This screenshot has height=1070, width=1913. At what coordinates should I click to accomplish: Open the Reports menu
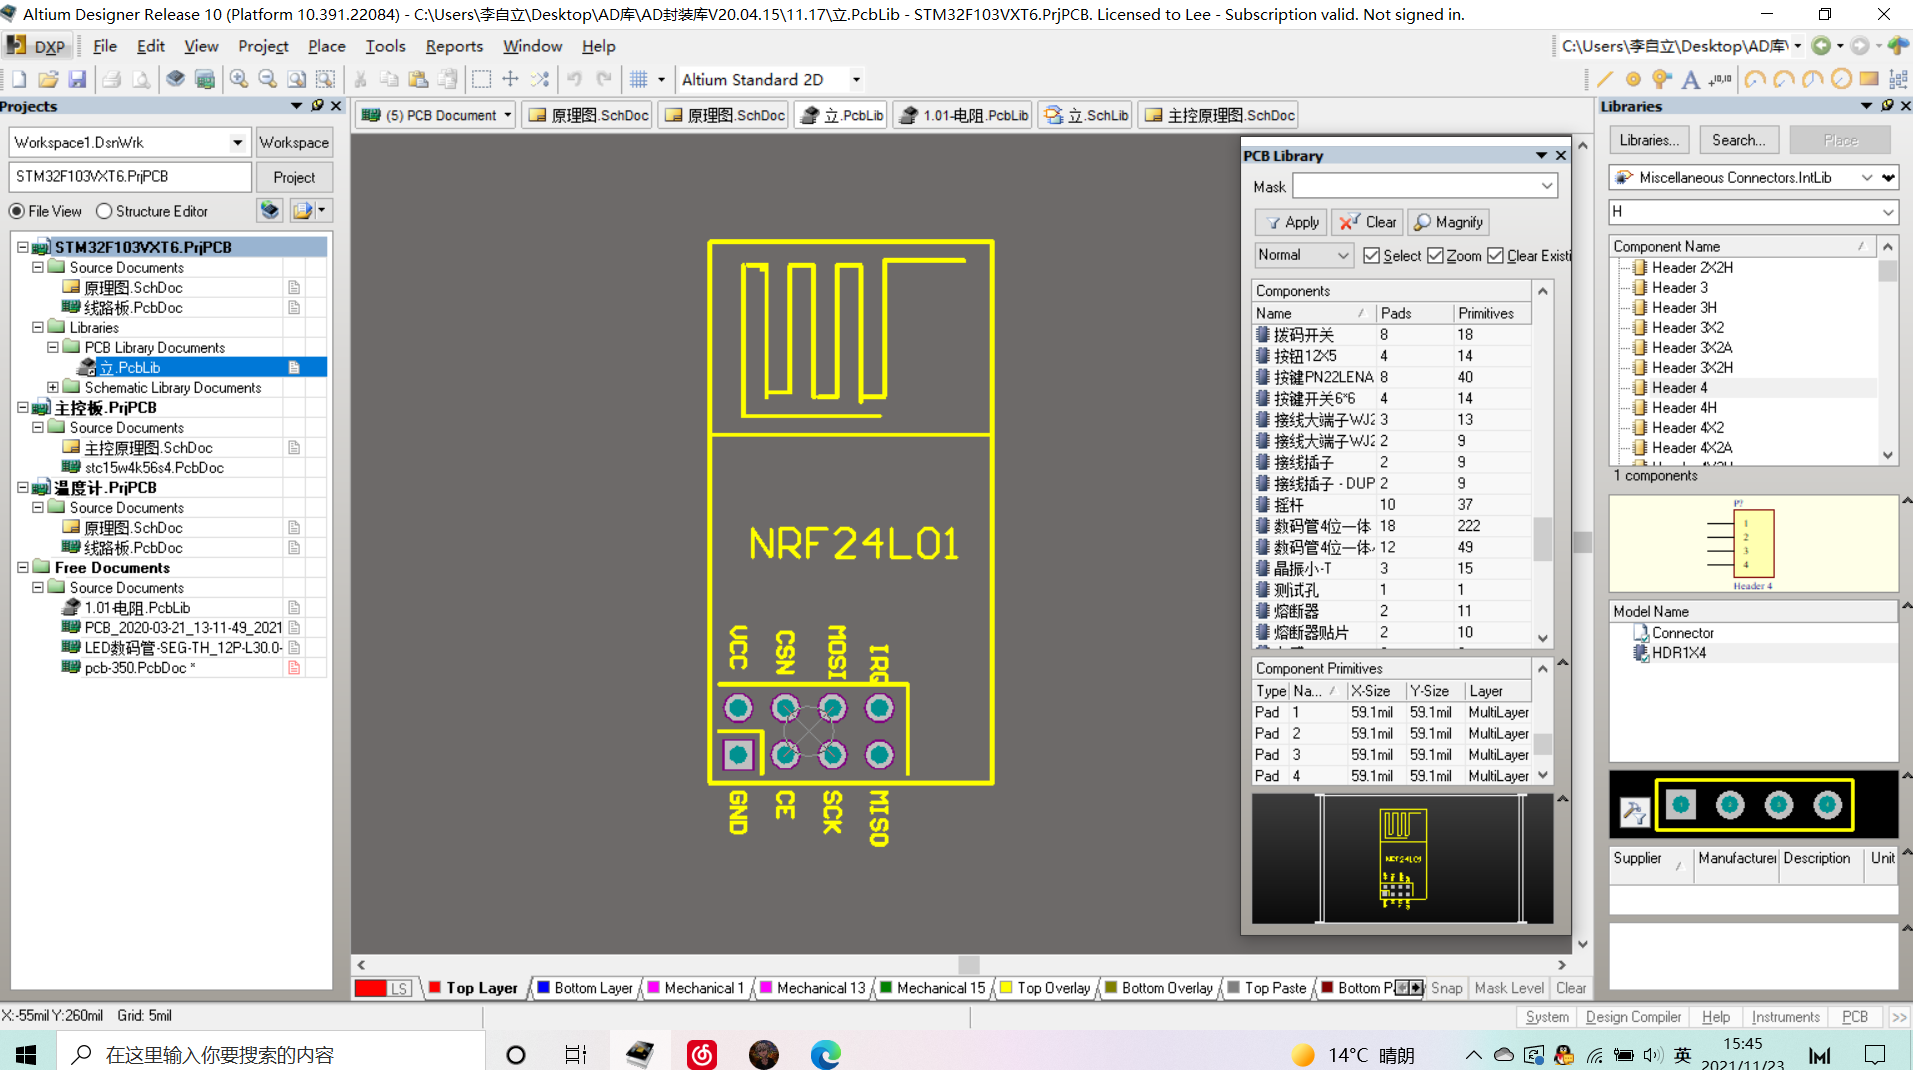coord(454,46)
